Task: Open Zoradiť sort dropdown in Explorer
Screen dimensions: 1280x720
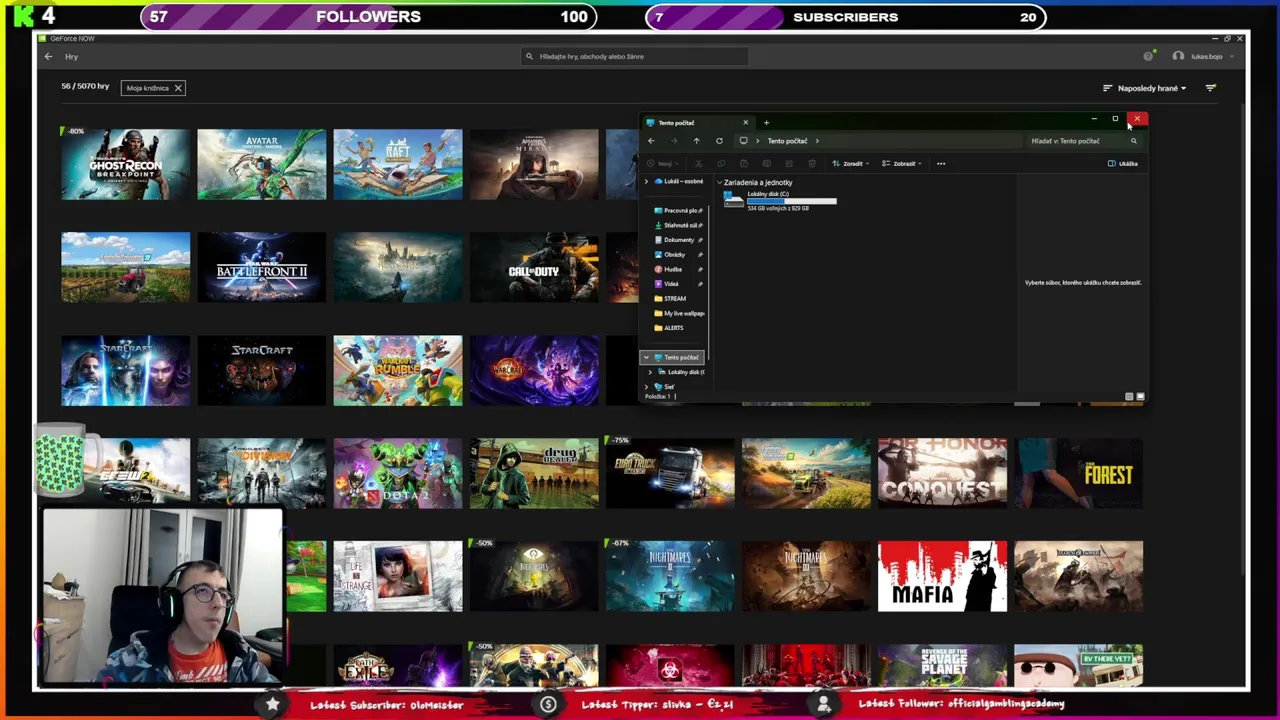Action: click(x=850, y=163)
